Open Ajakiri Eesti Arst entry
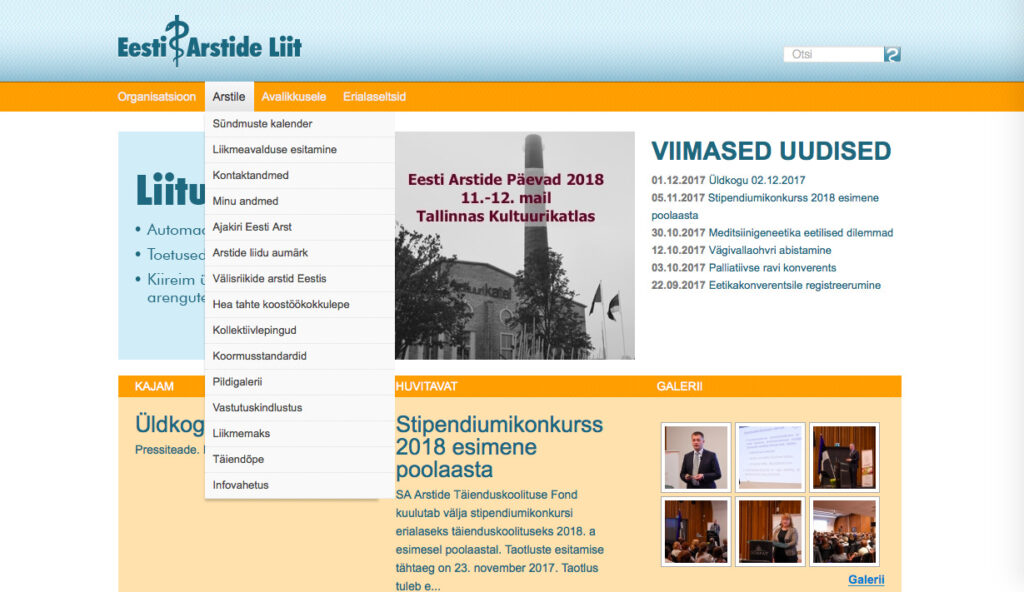 click(x=300, y=227)
